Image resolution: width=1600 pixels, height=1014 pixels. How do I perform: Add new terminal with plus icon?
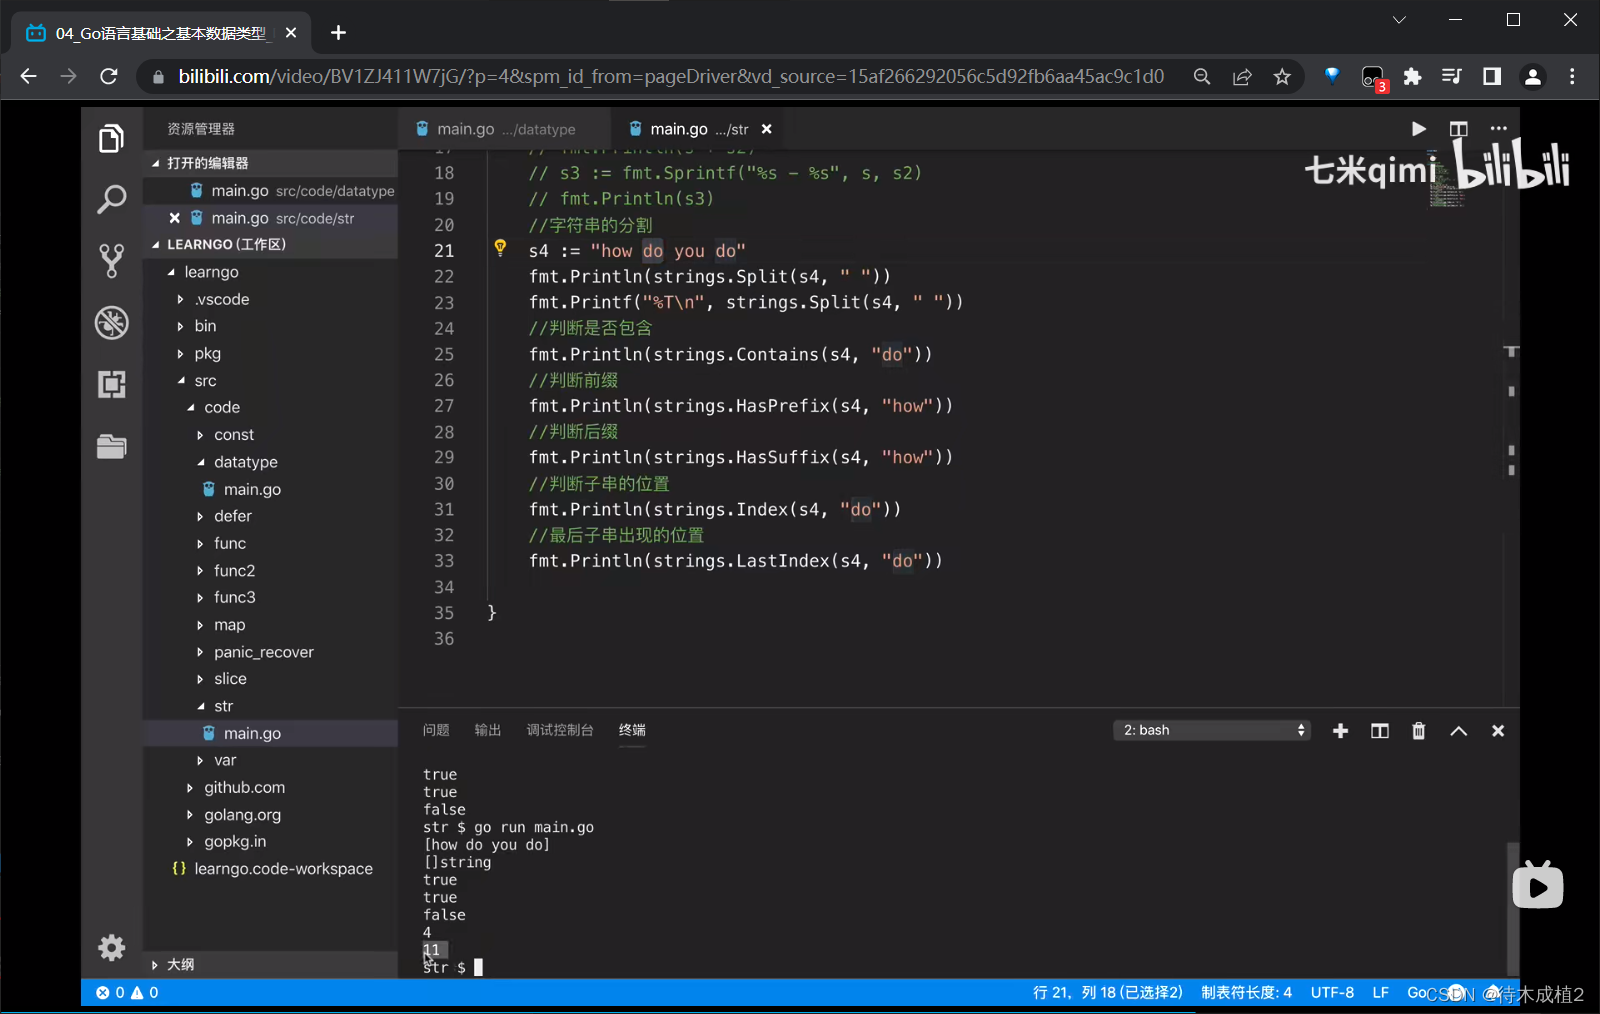coord(1341,731)
